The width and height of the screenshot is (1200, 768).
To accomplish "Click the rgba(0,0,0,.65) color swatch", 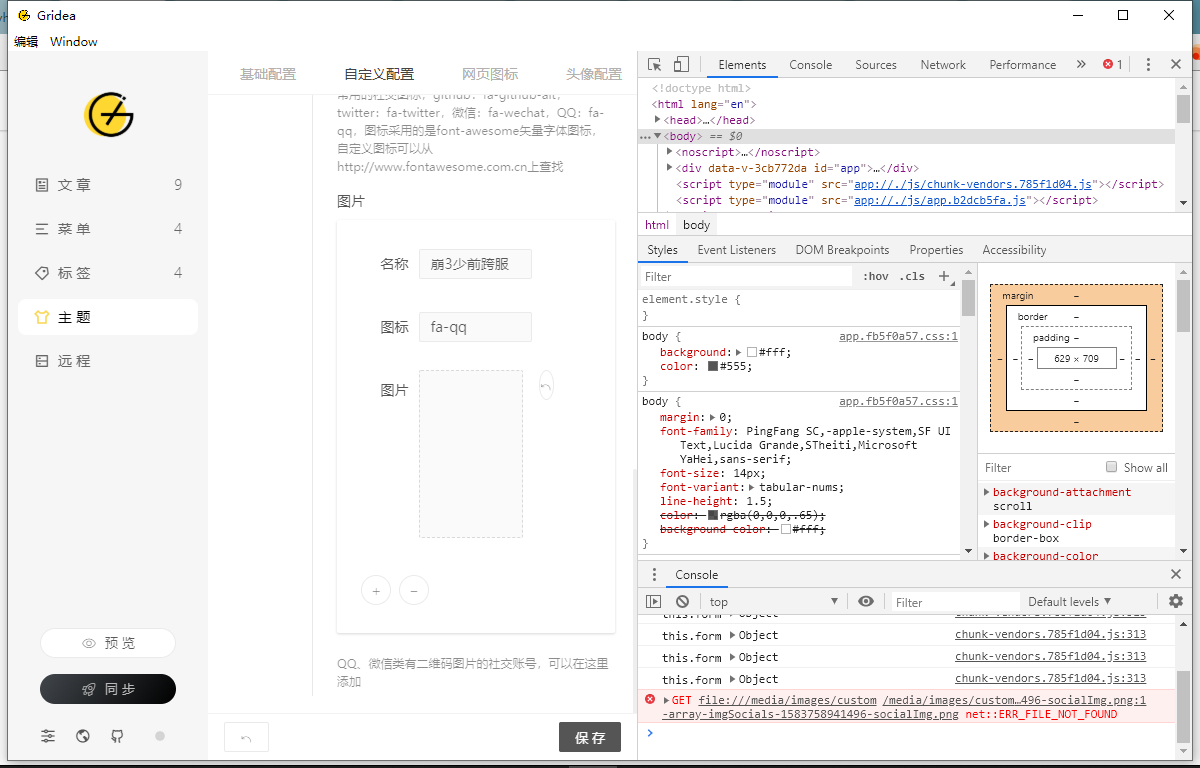I will pyautogui.click(x=713, y=515).
